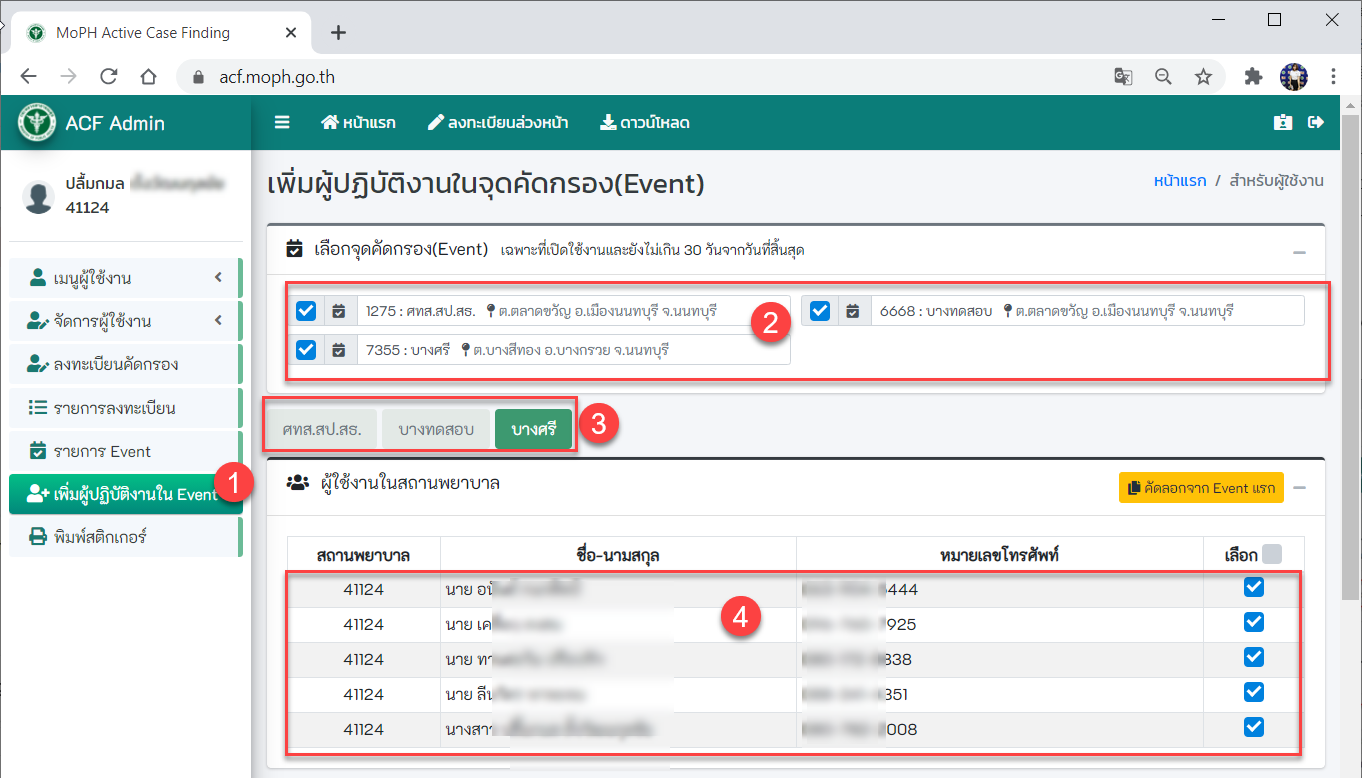Collapse the เลือกจุดคัดกรอง(Event) panel
This screenshot has width=1362, height=778.
[x=1299, y=252]
